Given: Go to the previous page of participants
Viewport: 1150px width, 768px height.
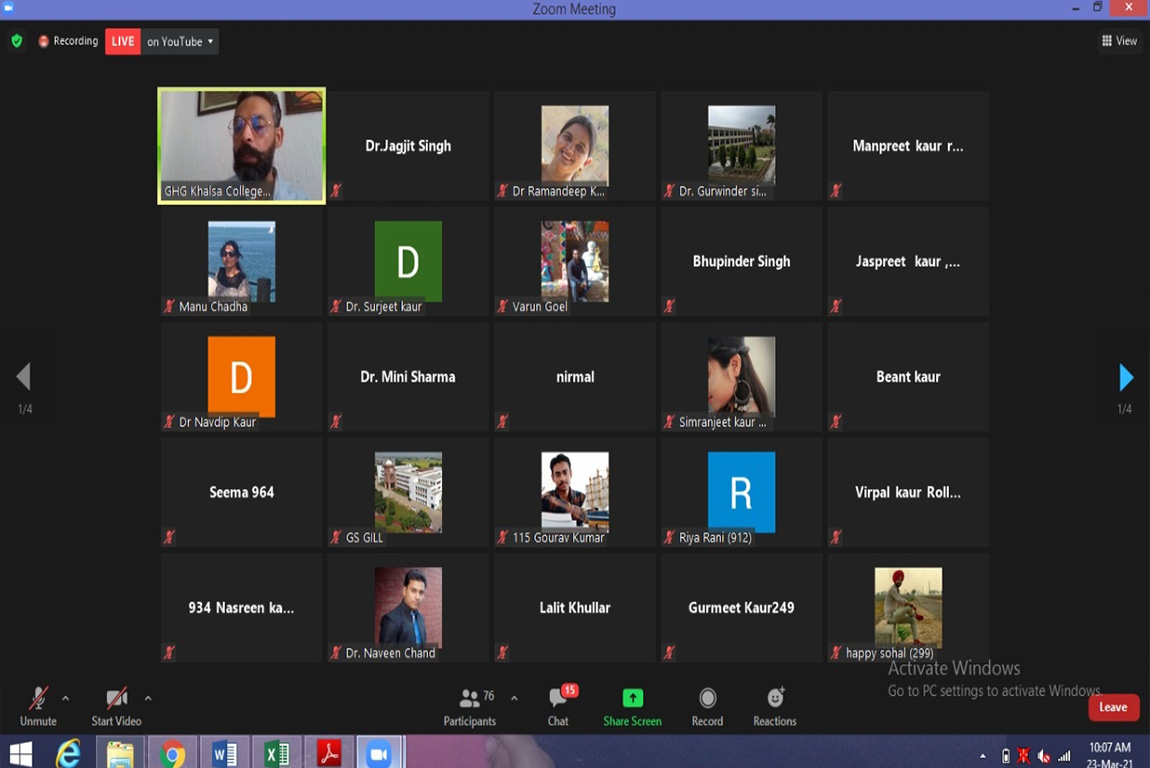Looking at the screenshot, I should pos(24,377).
